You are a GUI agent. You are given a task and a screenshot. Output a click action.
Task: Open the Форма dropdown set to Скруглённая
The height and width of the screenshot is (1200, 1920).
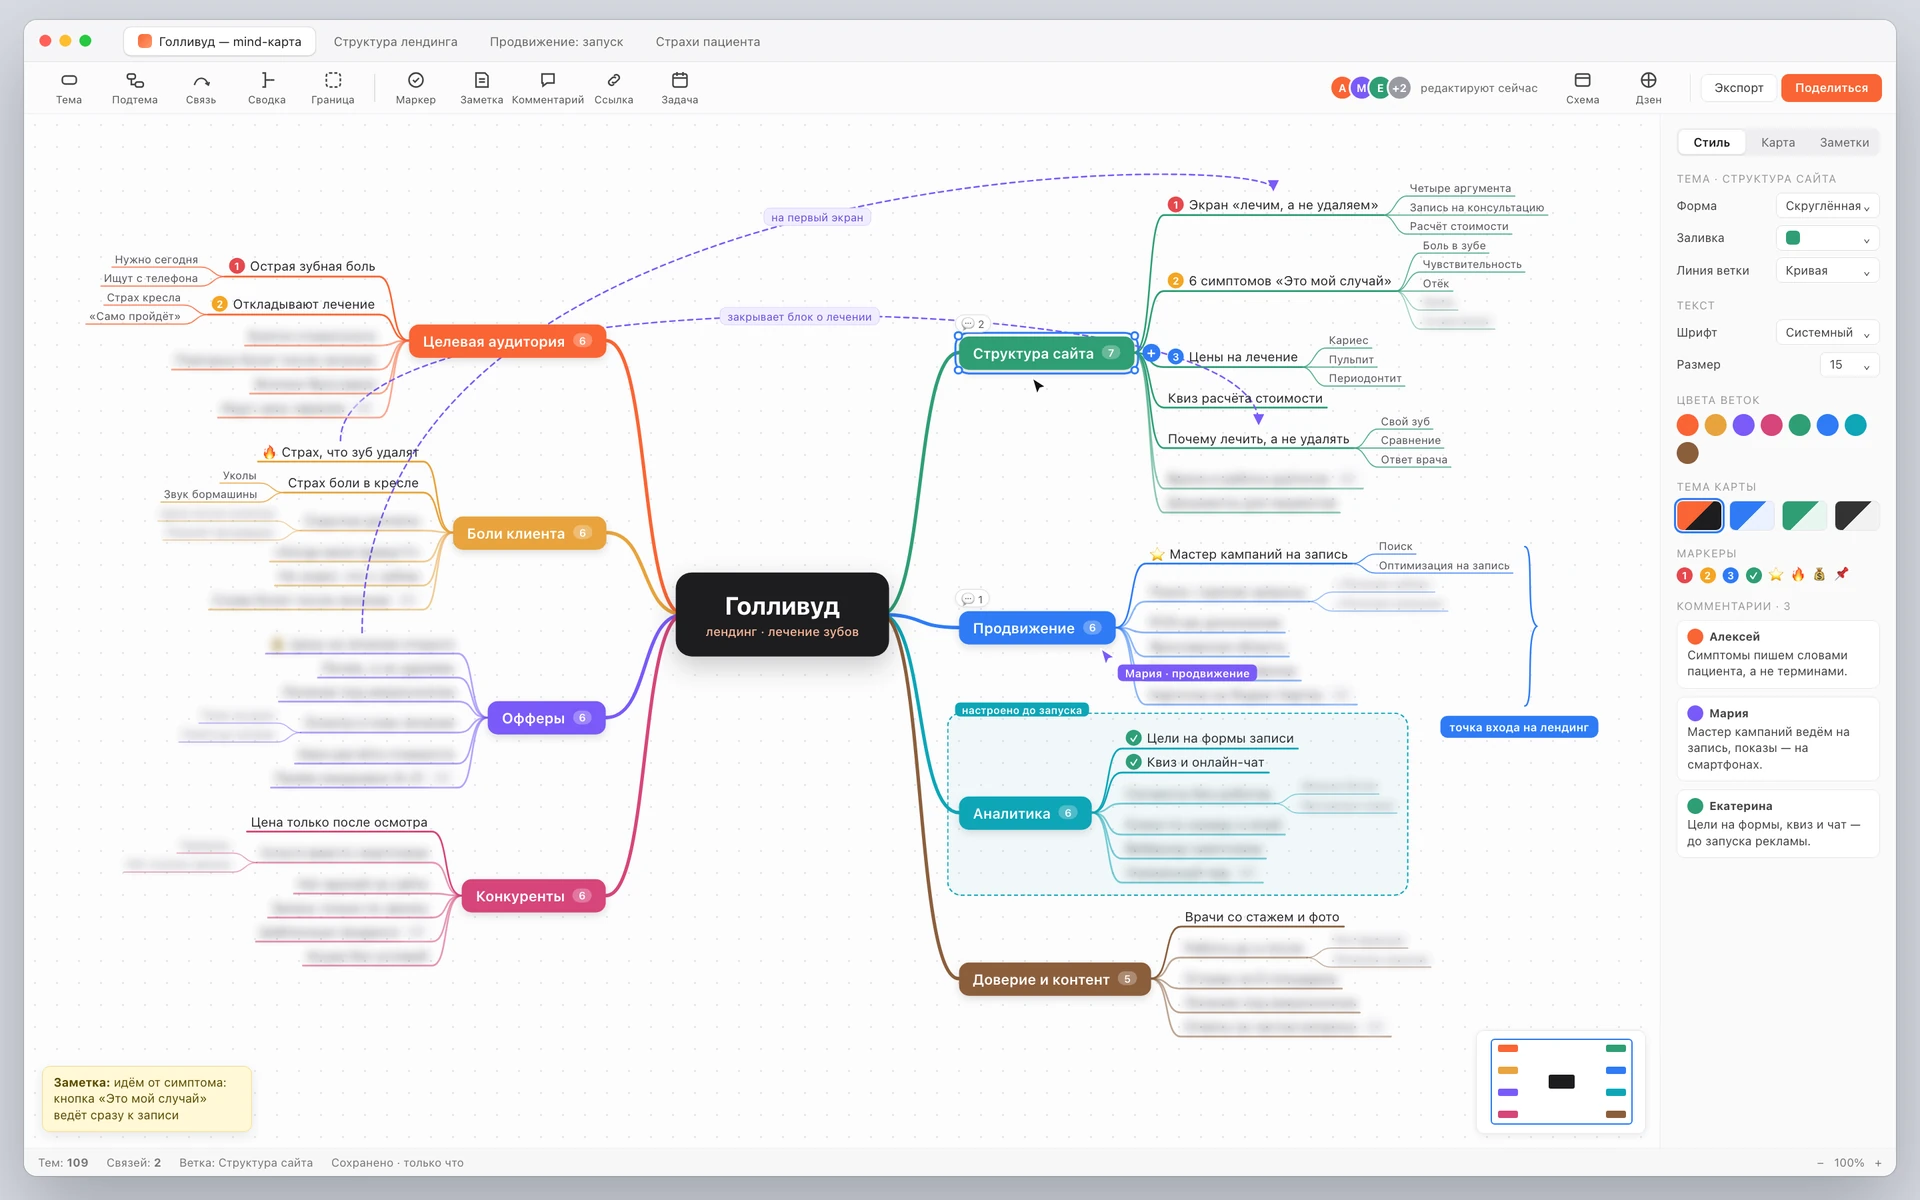click(x=1827, y=206)
